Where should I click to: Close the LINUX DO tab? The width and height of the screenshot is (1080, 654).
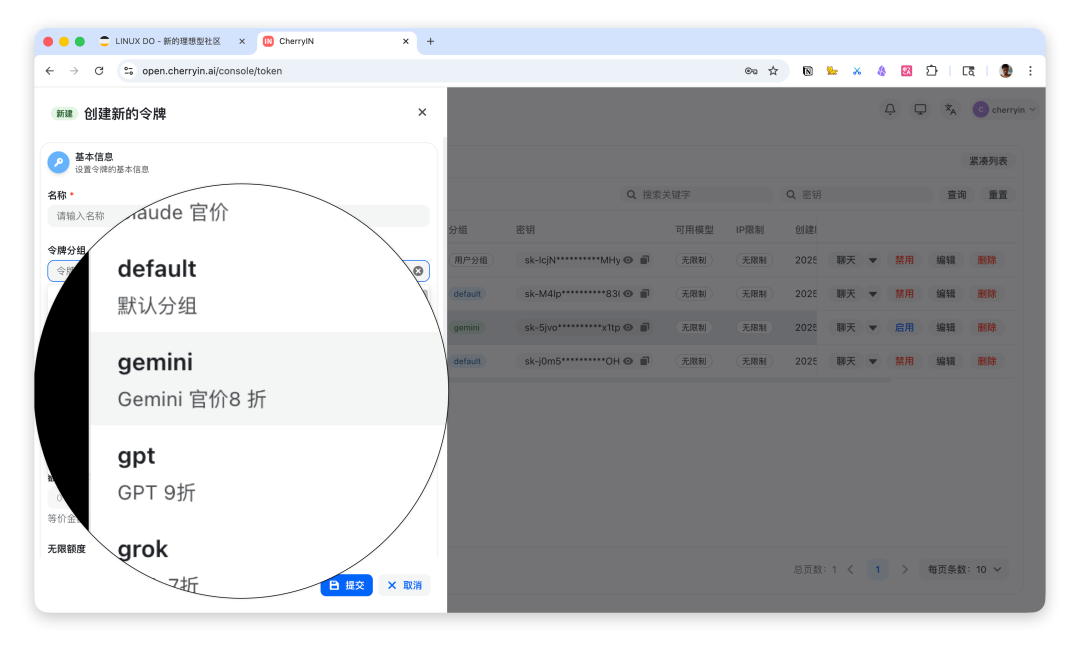(242, 41)
